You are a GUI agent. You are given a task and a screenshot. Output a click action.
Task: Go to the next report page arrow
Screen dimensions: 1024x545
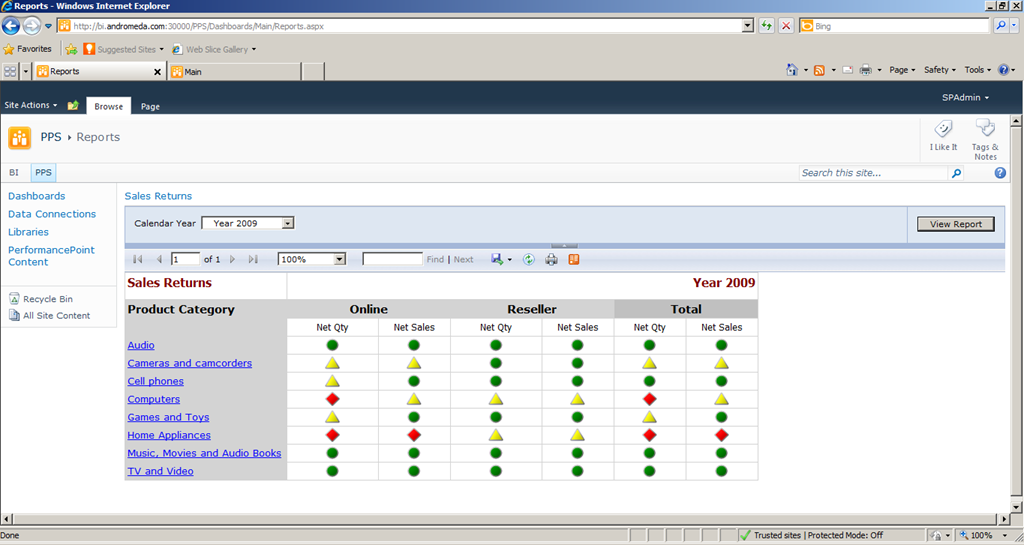[232, 259]
